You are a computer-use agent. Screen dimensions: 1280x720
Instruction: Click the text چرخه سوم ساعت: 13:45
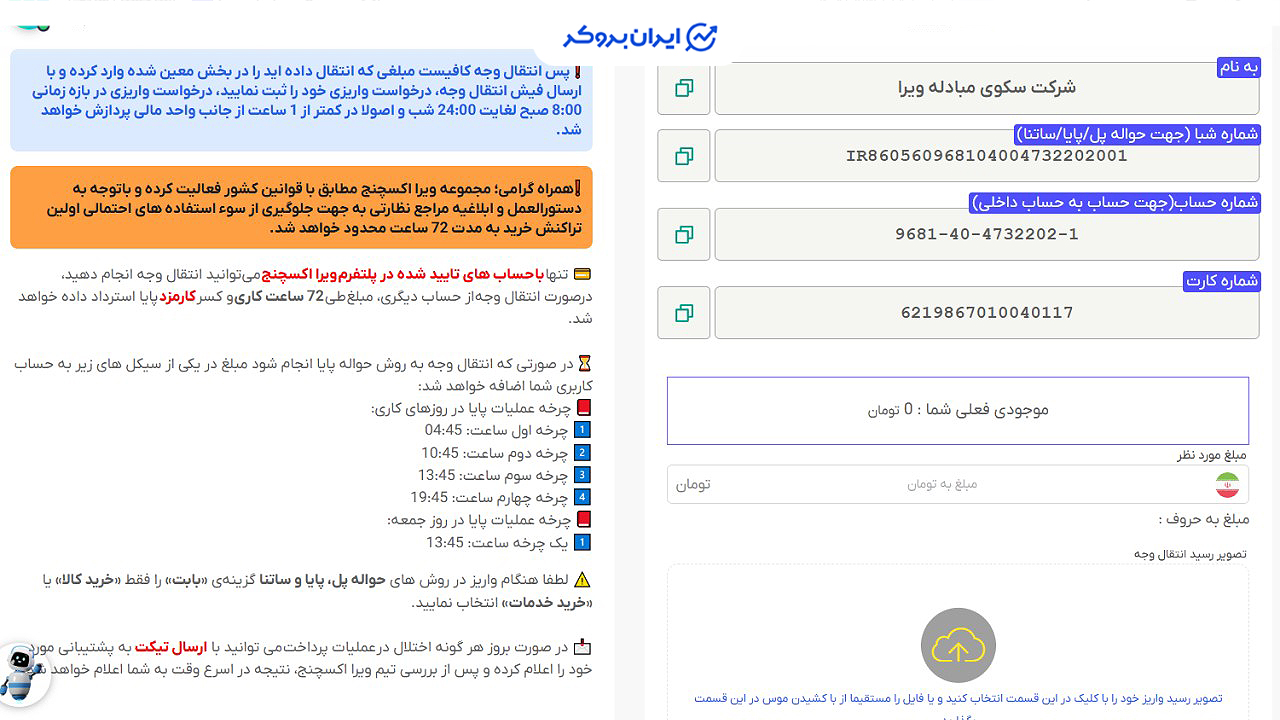pyautogui.click(x=493, y=475)
